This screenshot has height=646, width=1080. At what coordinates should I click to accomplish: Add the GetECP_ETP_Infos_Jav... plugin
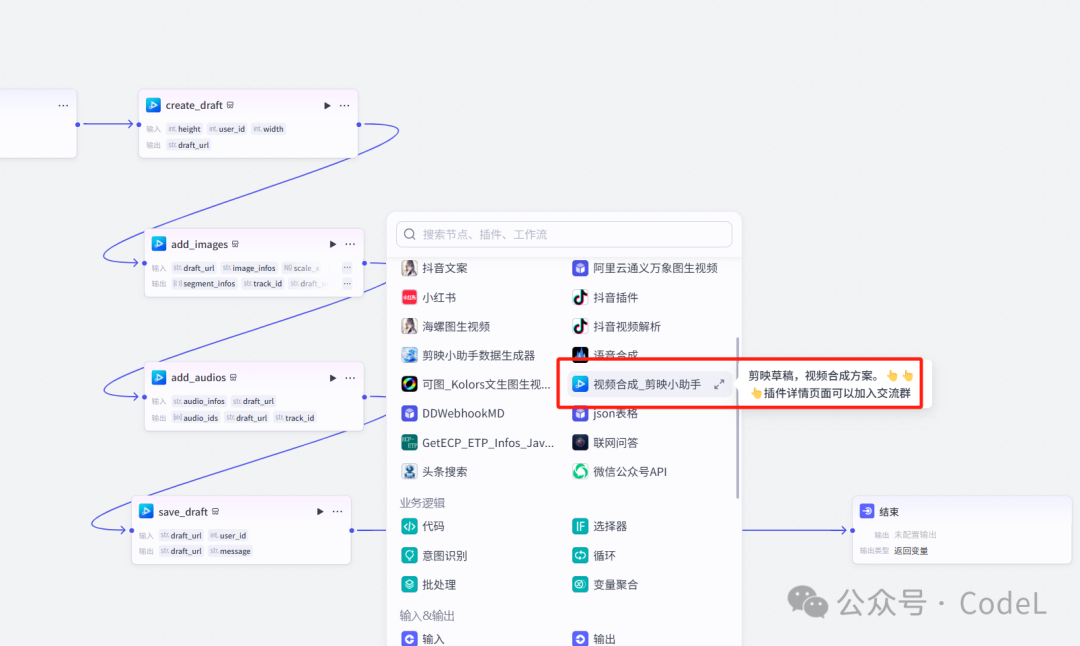475,443
